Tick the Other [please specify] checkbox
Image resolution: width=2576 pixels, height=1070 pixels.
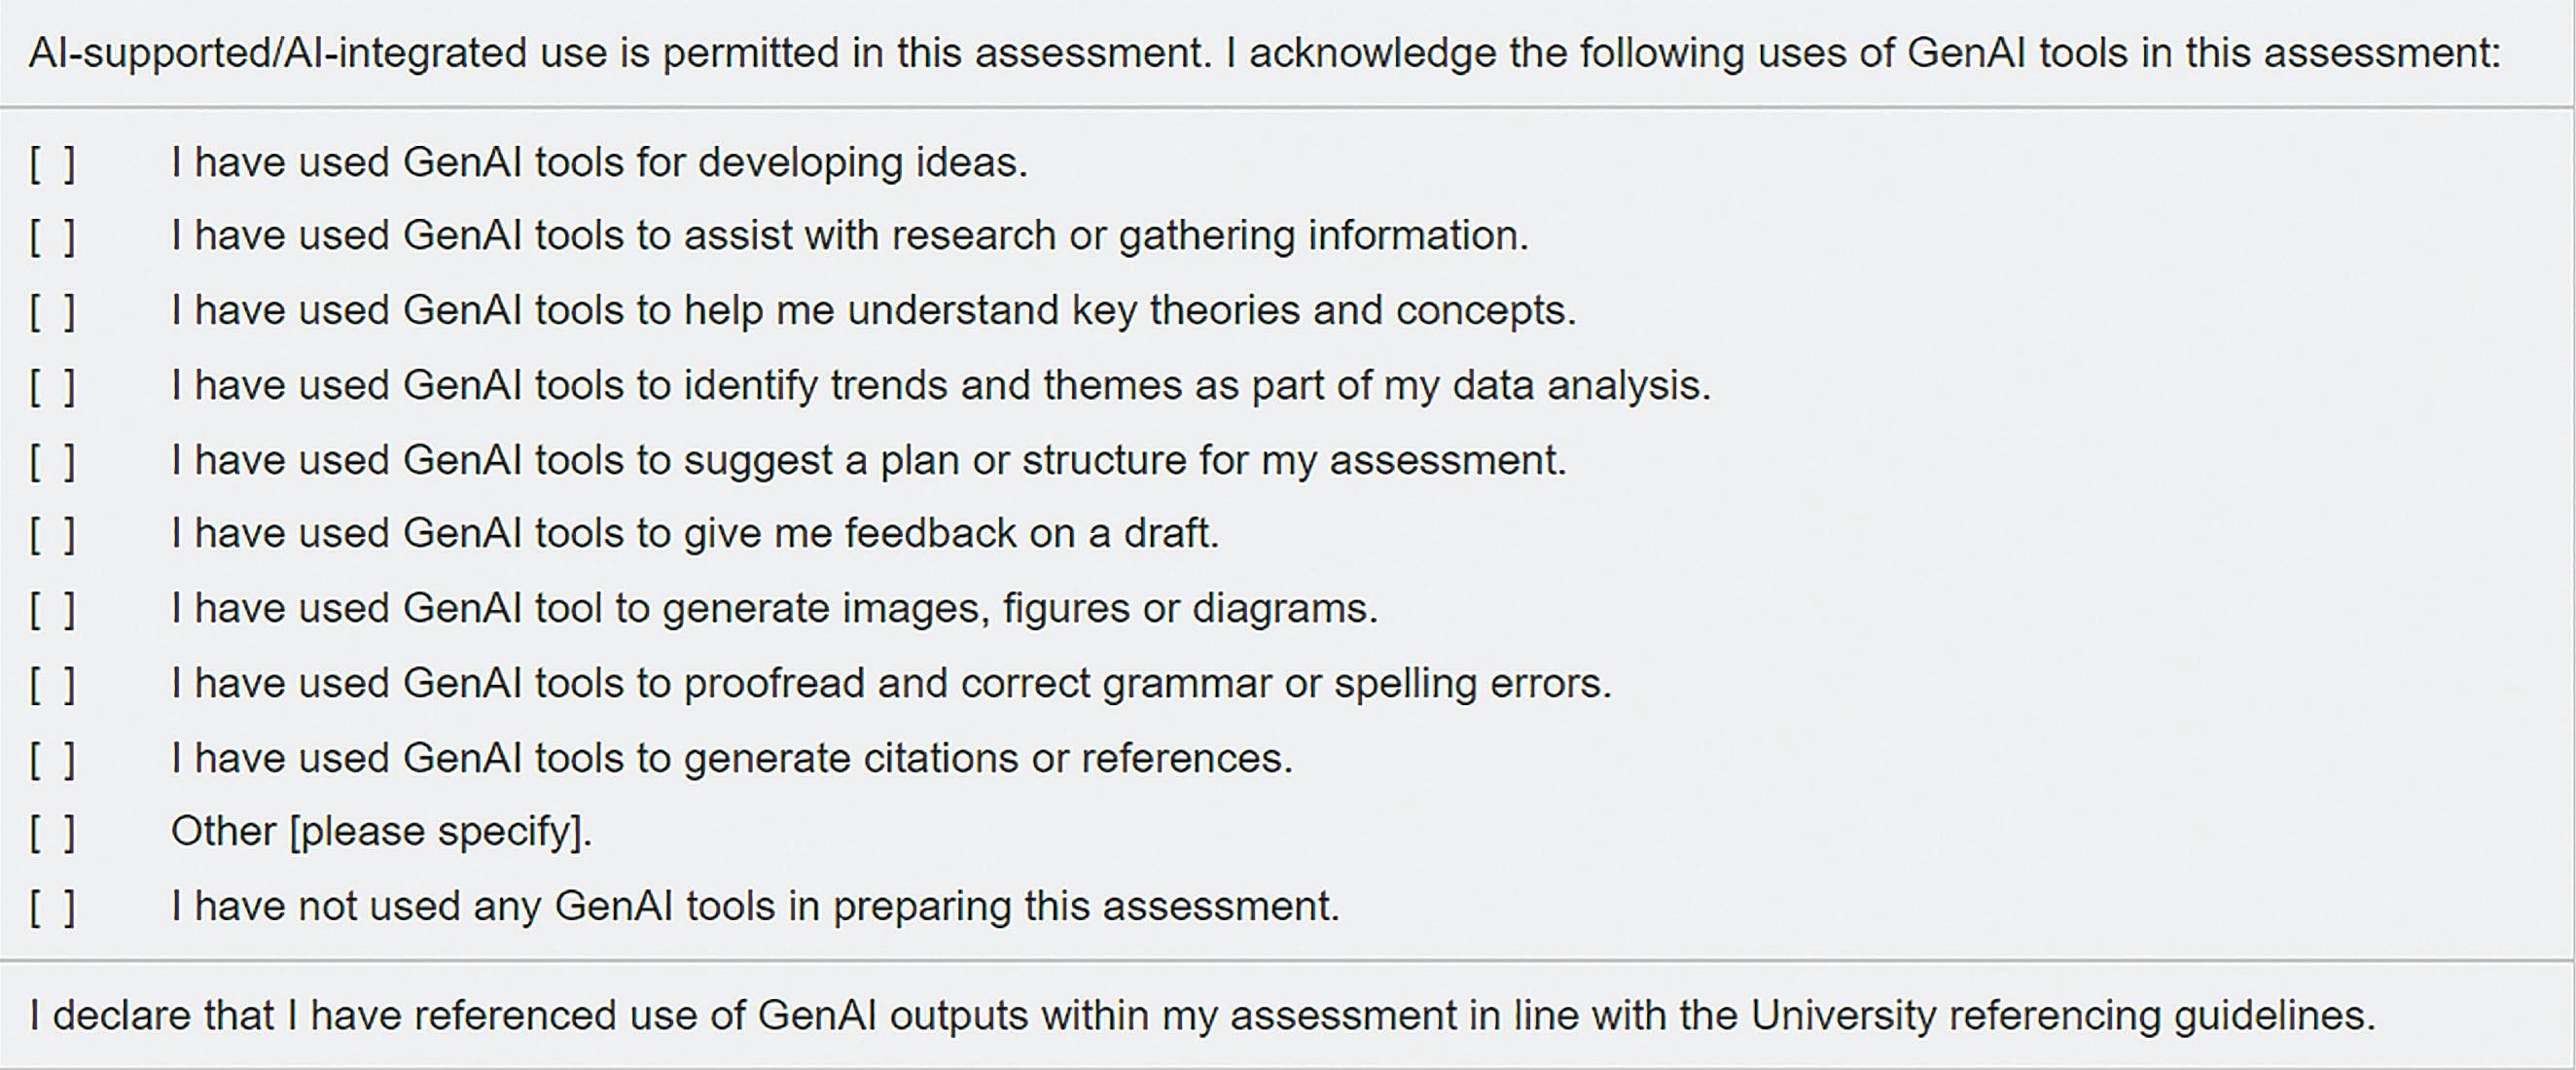tap(52, 833)
